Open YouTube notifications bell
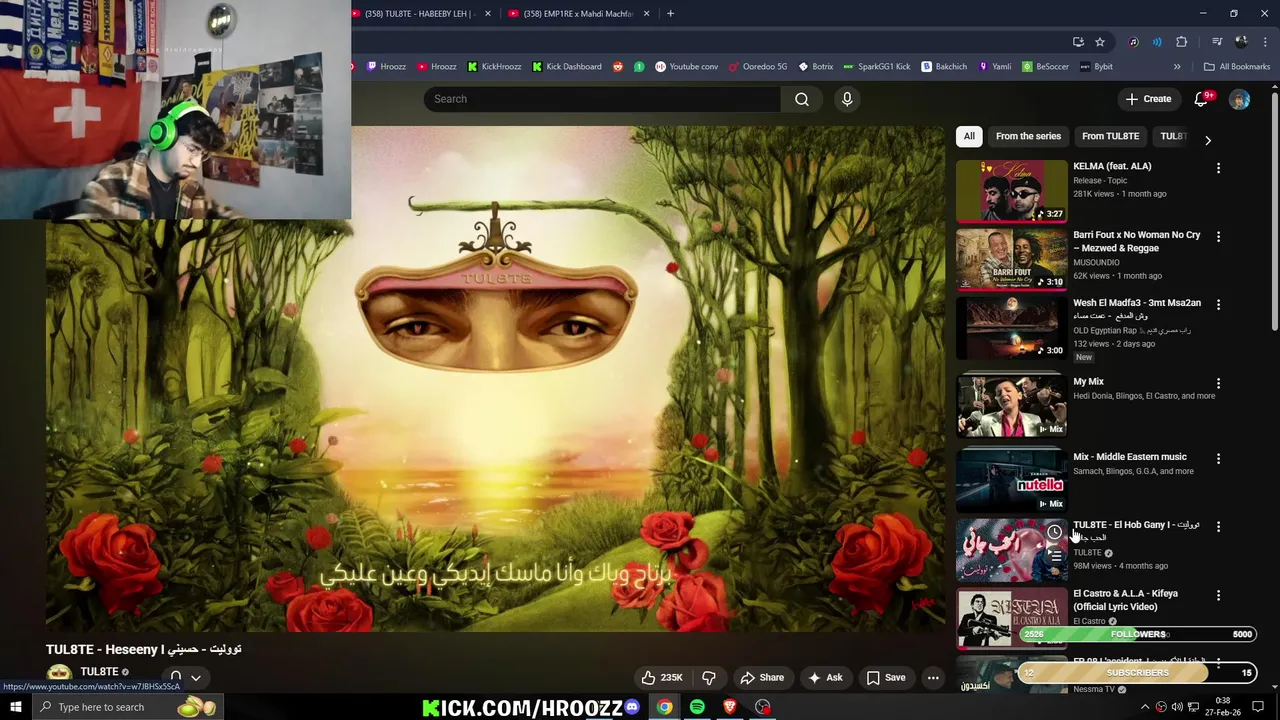Image resolution: width=1280 pixels, height=720 pixels. pos(1202,99)
